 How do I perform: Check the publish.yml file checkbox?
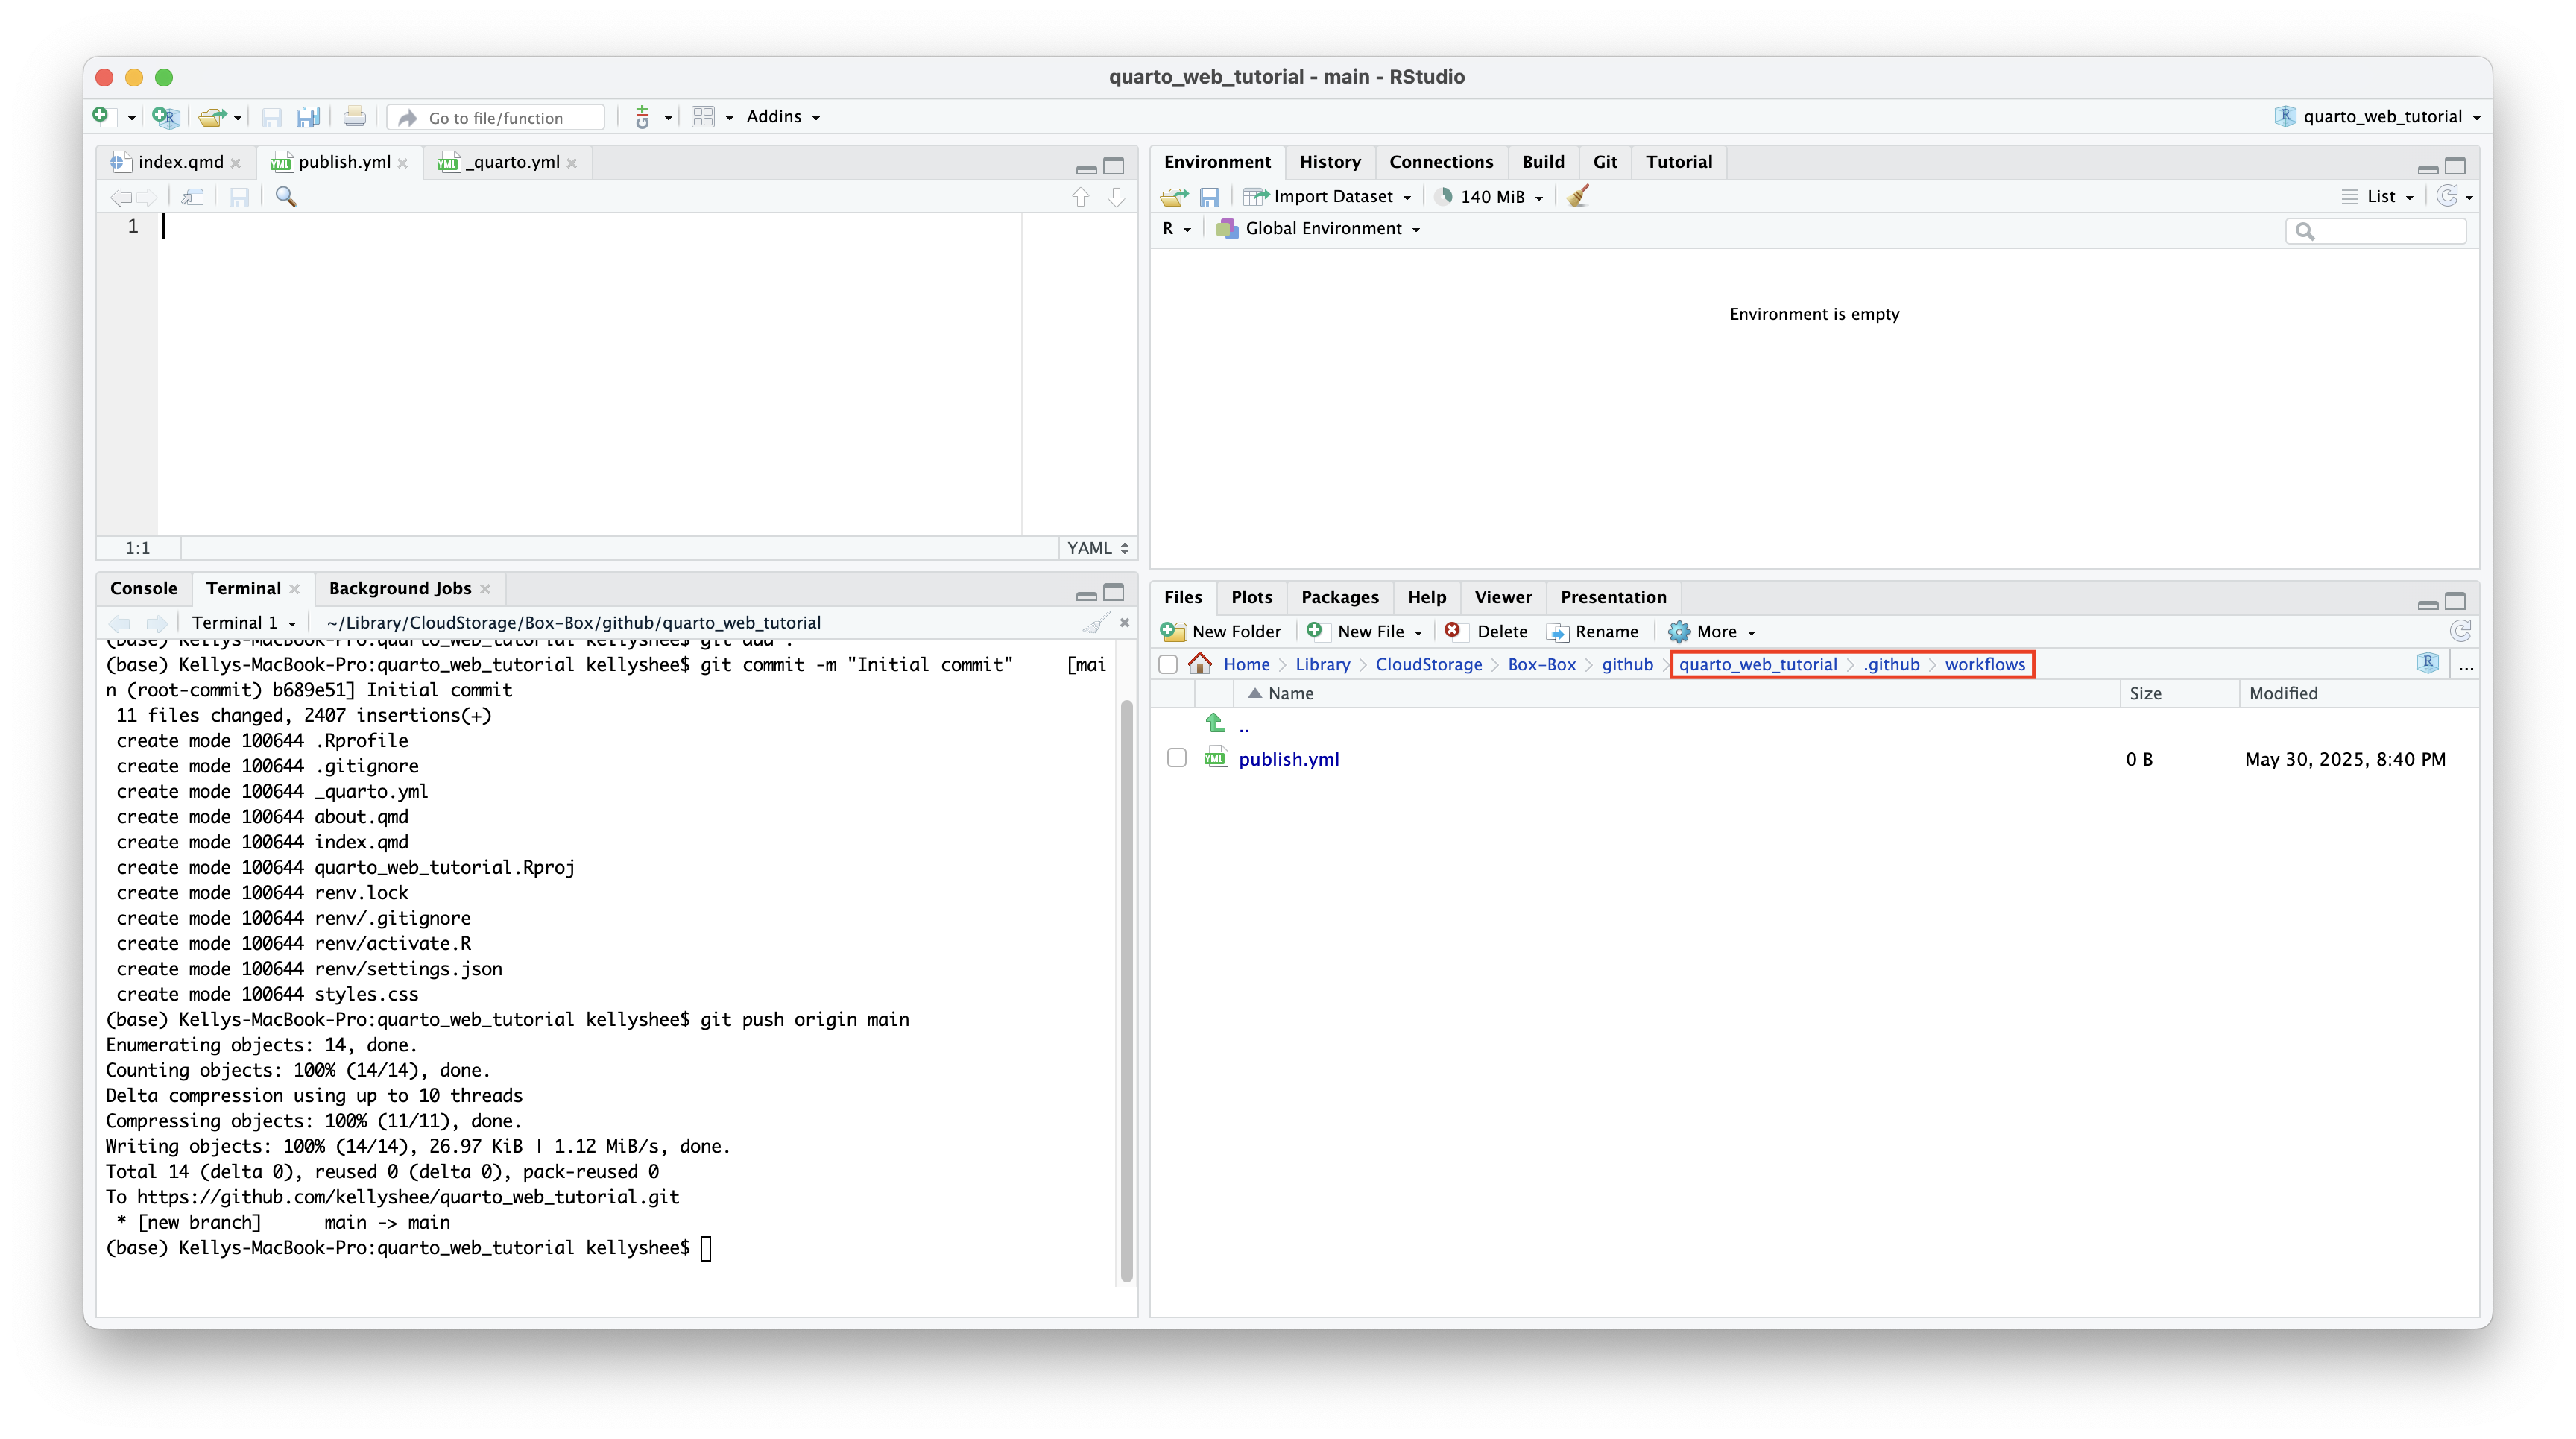1176,758
